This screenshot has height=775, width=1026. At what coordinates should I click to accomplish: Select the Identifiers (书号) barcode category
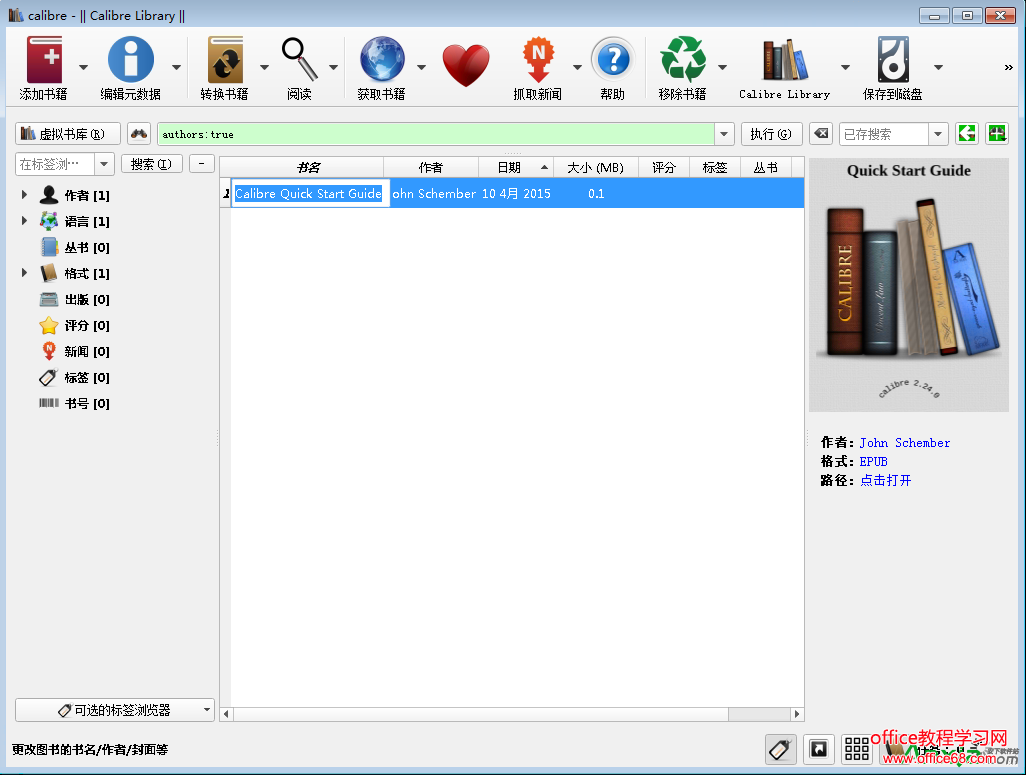click(x=75, y=403)
